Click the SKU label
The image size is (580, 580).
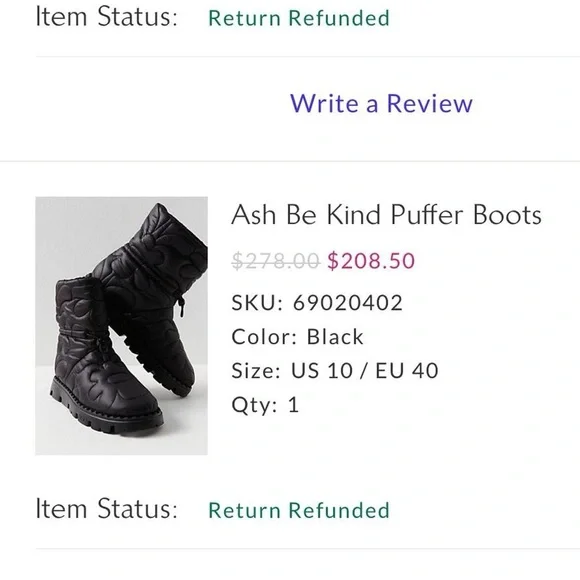point(257,303)
